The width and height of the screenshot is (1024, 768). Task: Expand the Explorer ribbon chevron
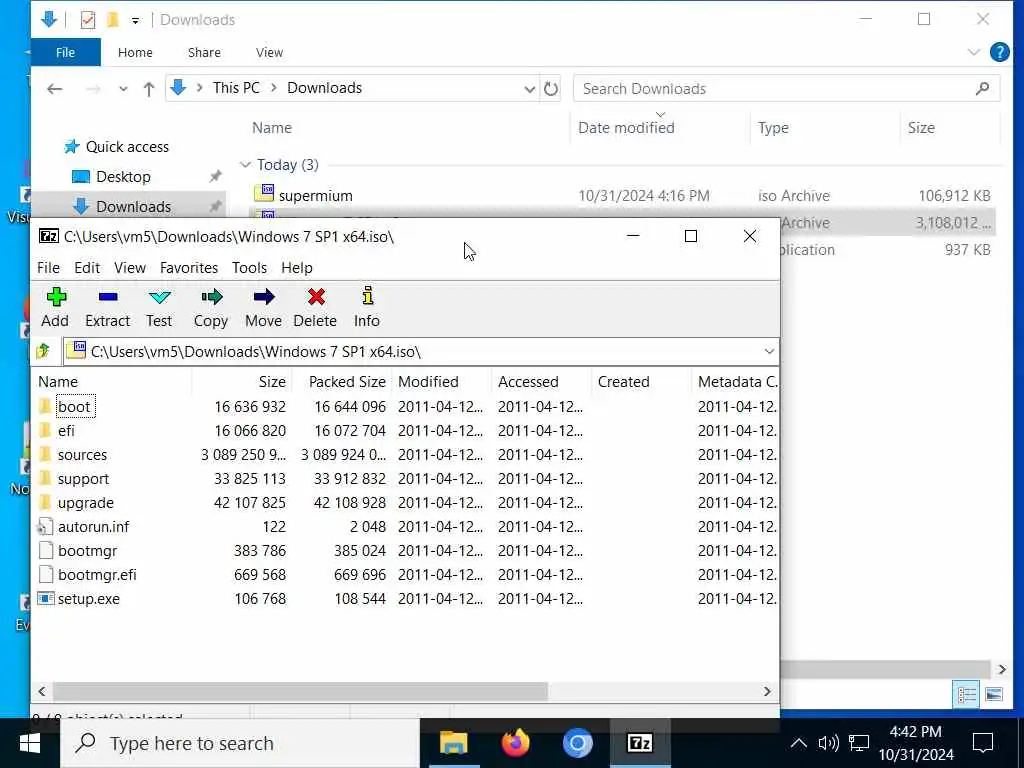[974, 52]
